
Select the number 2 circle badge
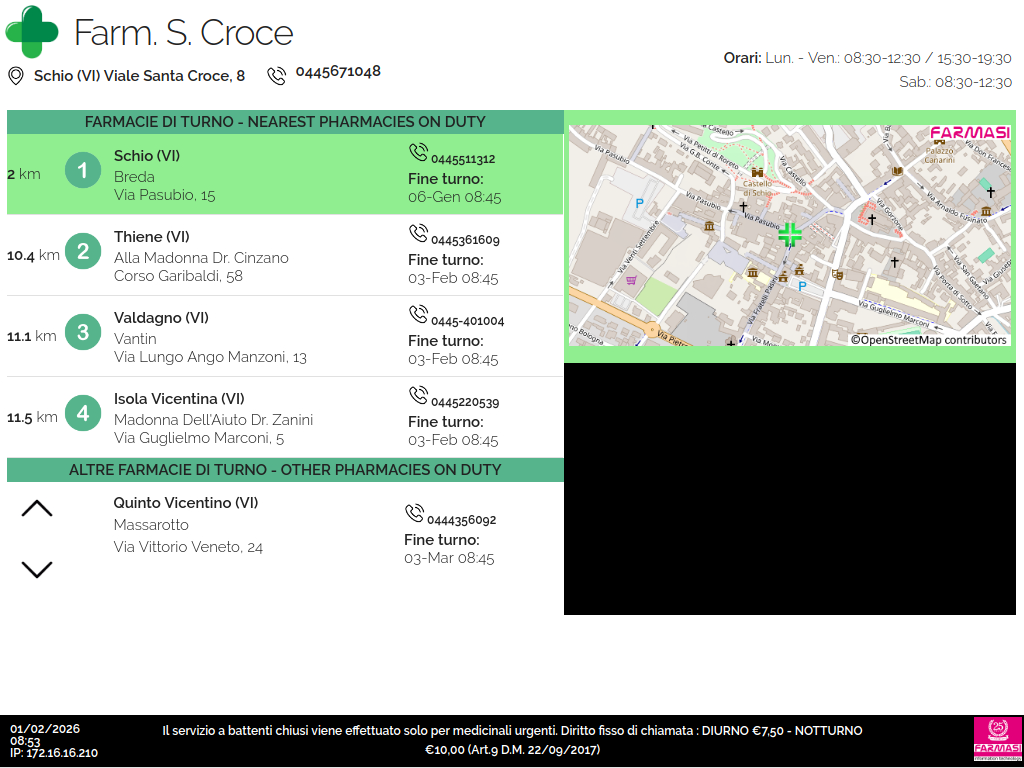(x=83, y=252)
